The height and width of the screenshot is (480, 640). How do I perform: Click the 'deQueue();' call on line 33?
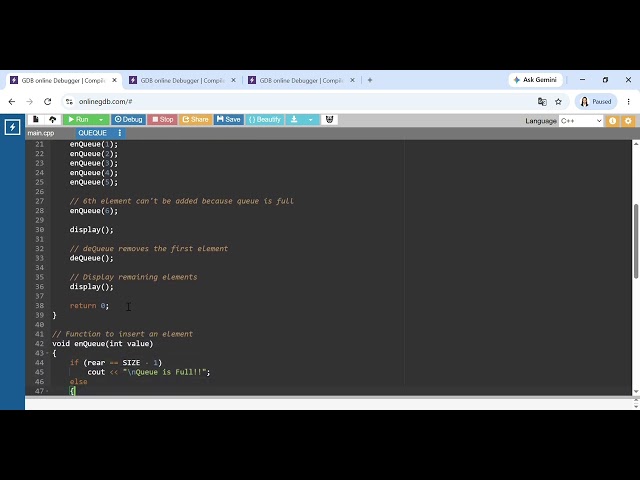pos(91,258)
